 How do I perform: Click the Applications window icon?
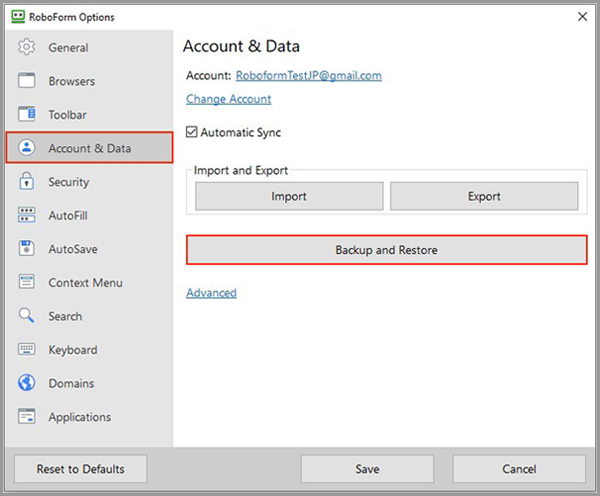26,416
